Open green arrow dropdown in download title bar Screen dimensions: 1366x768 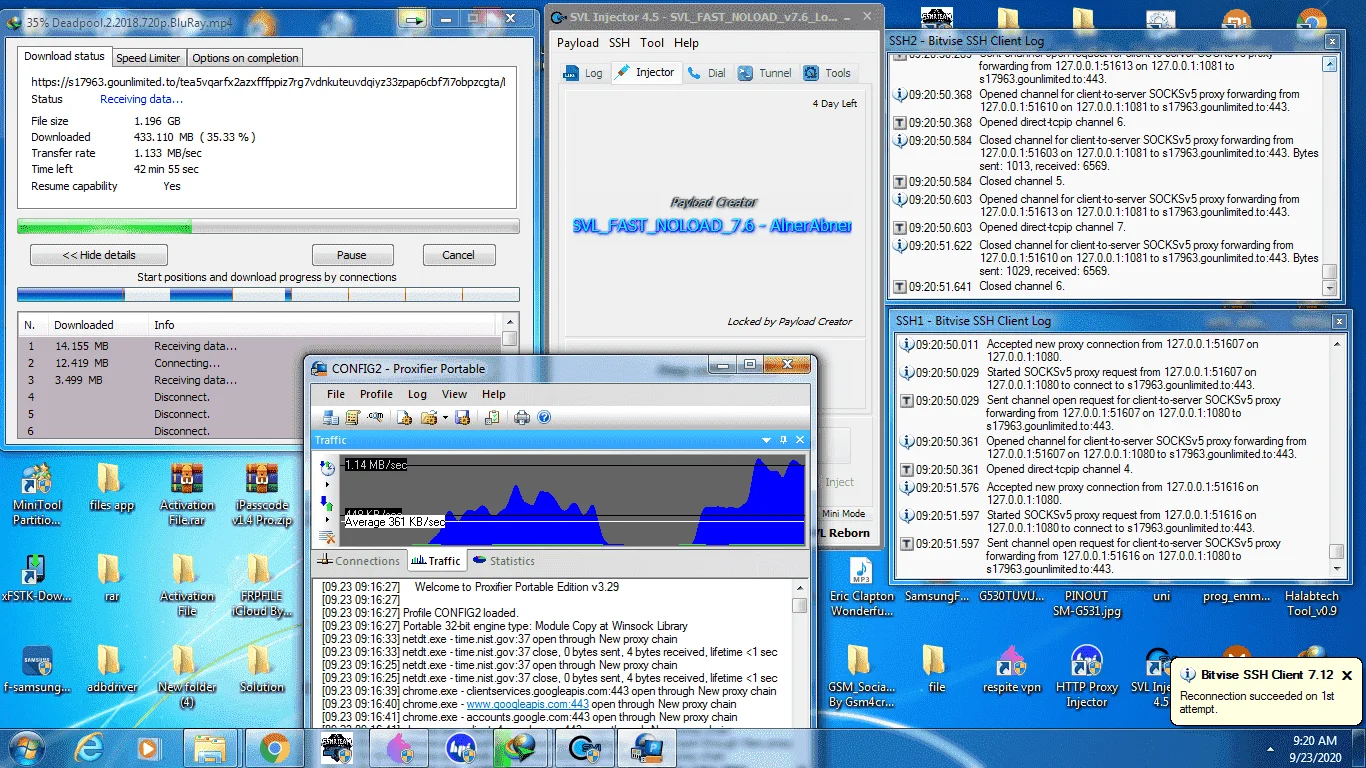coord(412,20)
